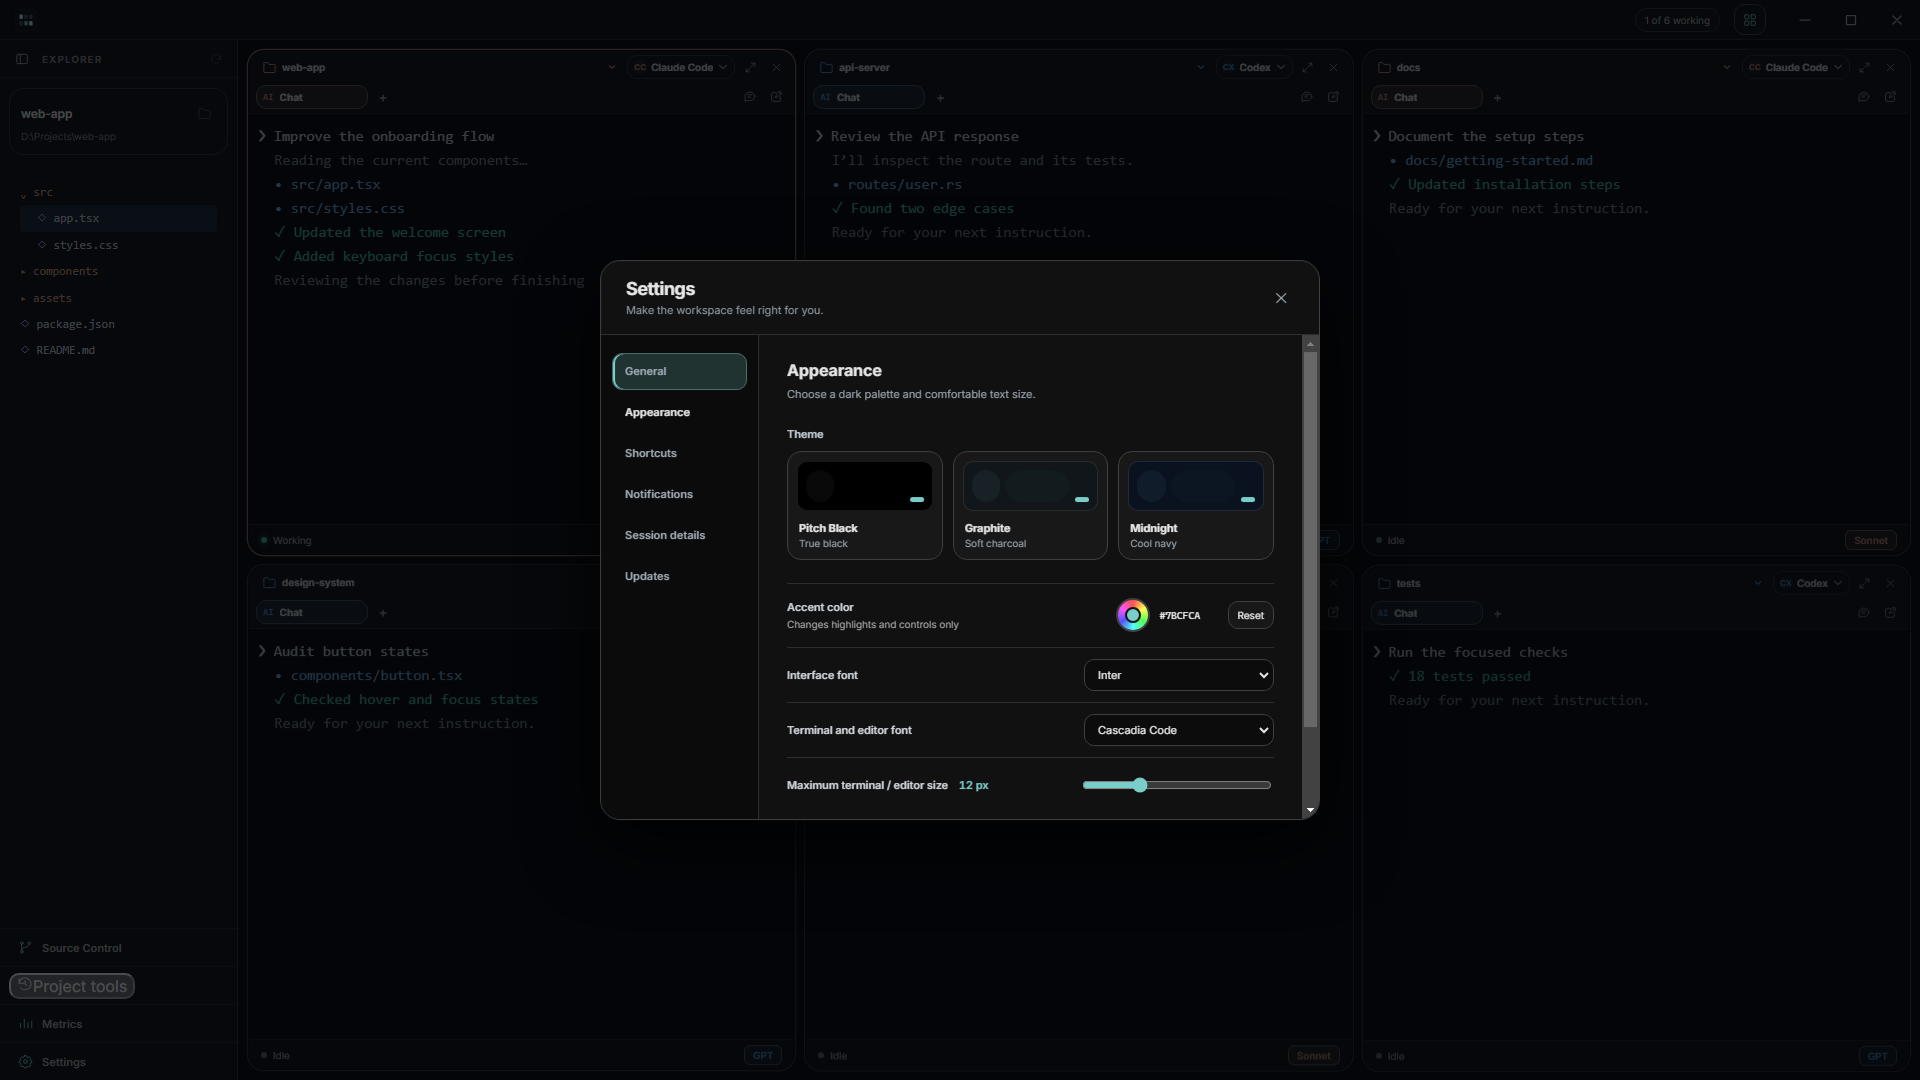Open the Updates settings section
The image size is (1920, 1080).
tap(680, 576)
